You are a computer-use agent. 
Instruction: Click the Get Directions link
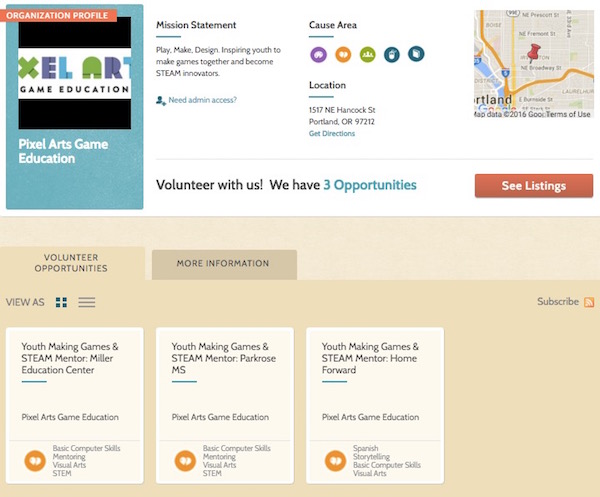point(332,134)
